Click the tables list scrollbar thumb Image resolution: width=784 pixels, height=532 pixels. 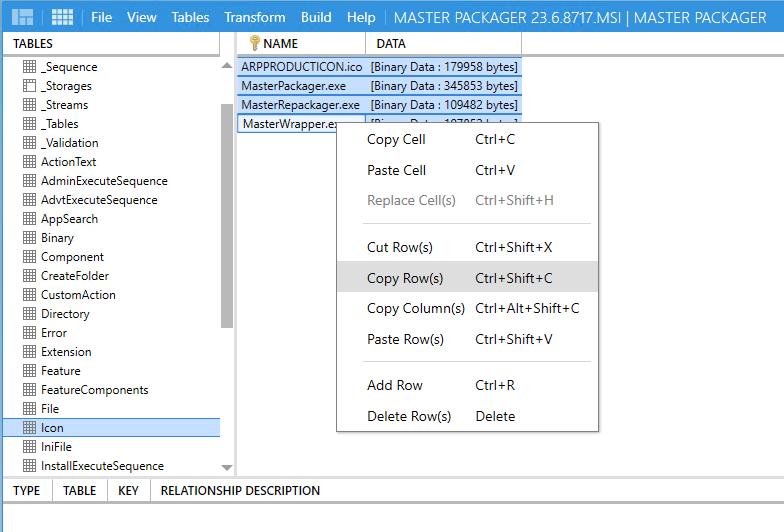pyautogui.click(x=226, y=216)
